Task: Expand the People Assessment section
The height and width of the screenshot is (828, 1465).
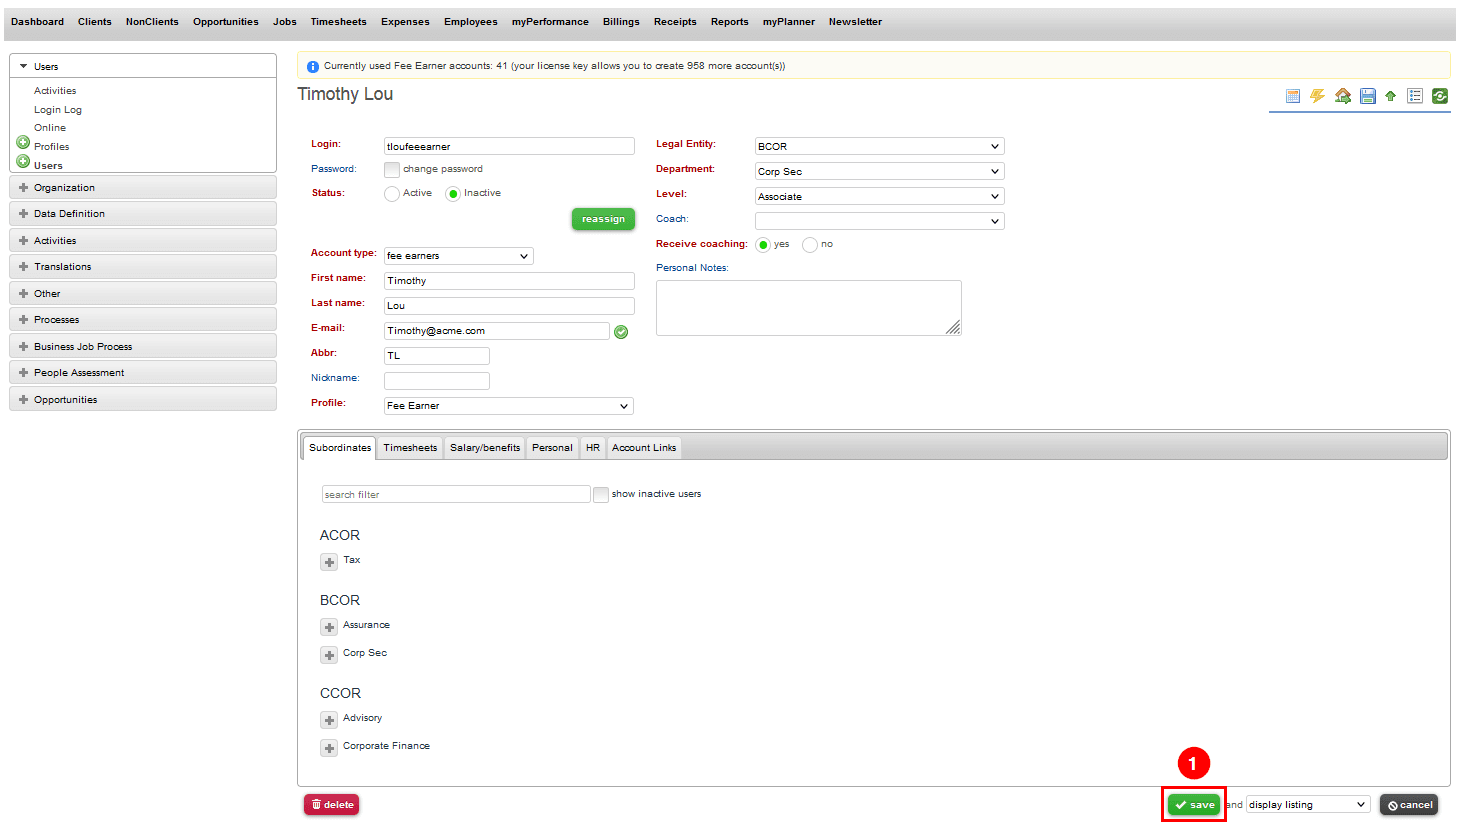Action: pyautogui.click(x=143, y=373)
